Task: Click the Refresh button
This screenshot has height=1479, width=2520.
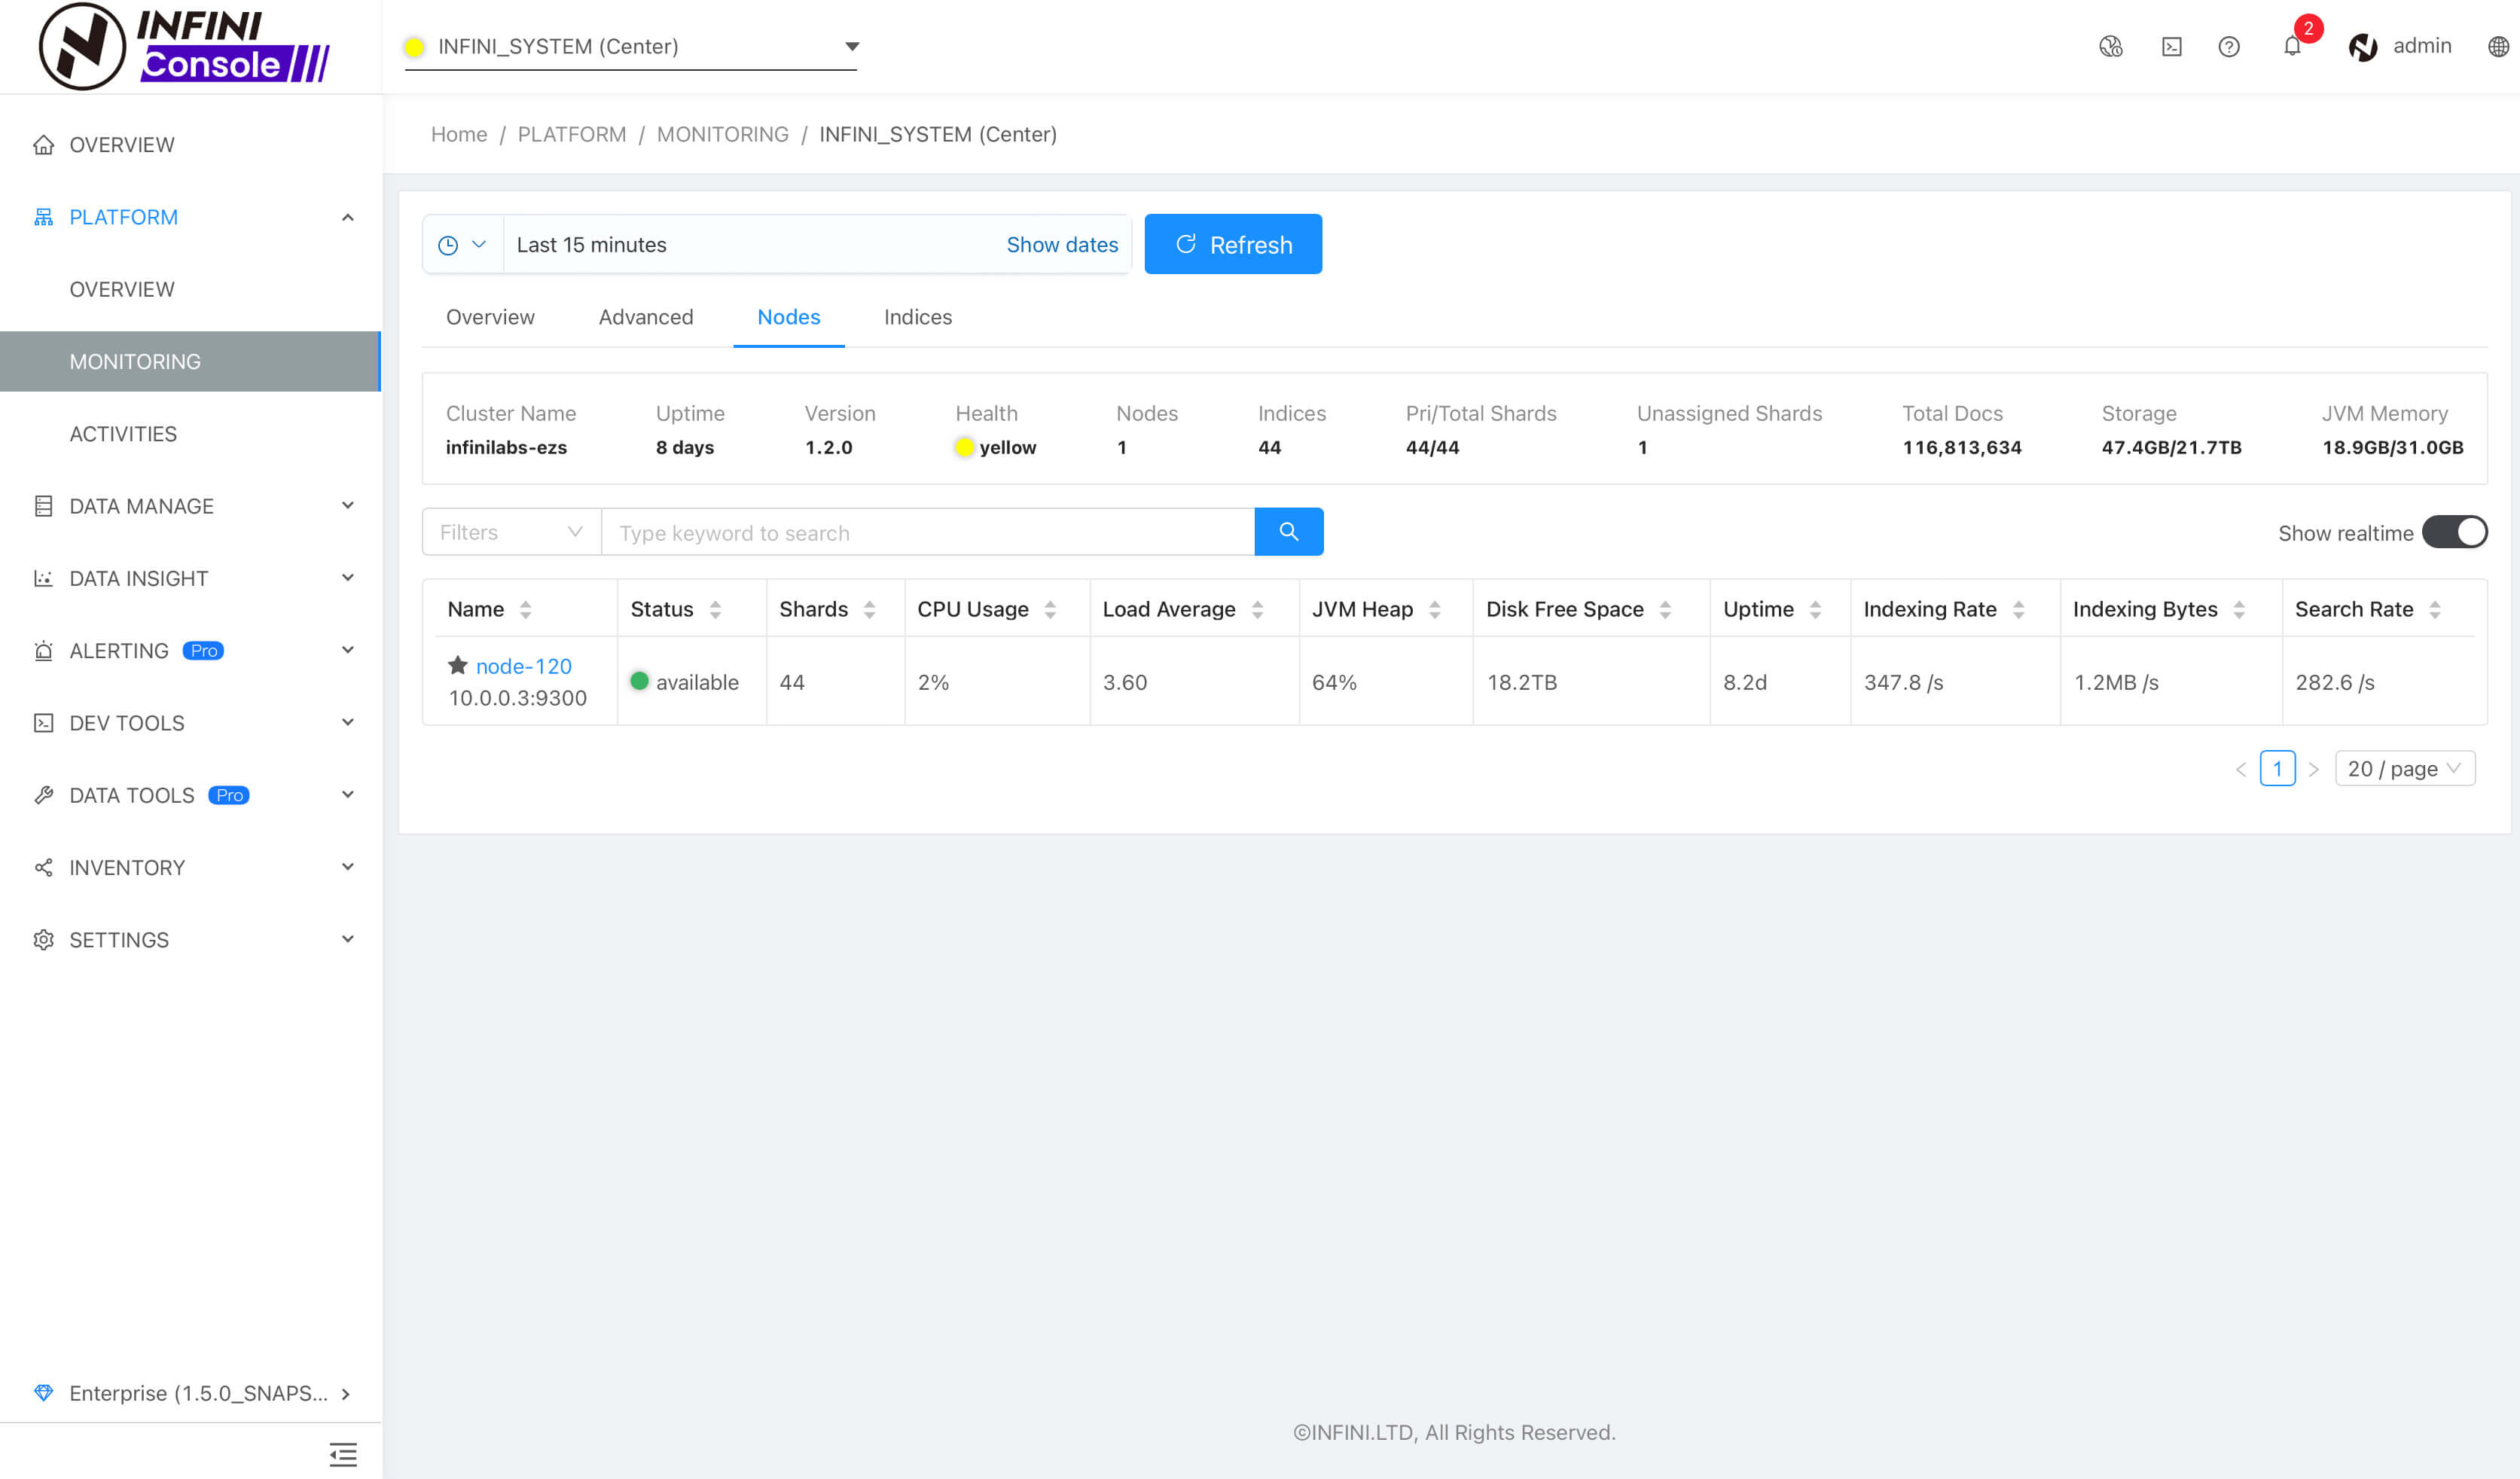Action: coord(1232,244)
